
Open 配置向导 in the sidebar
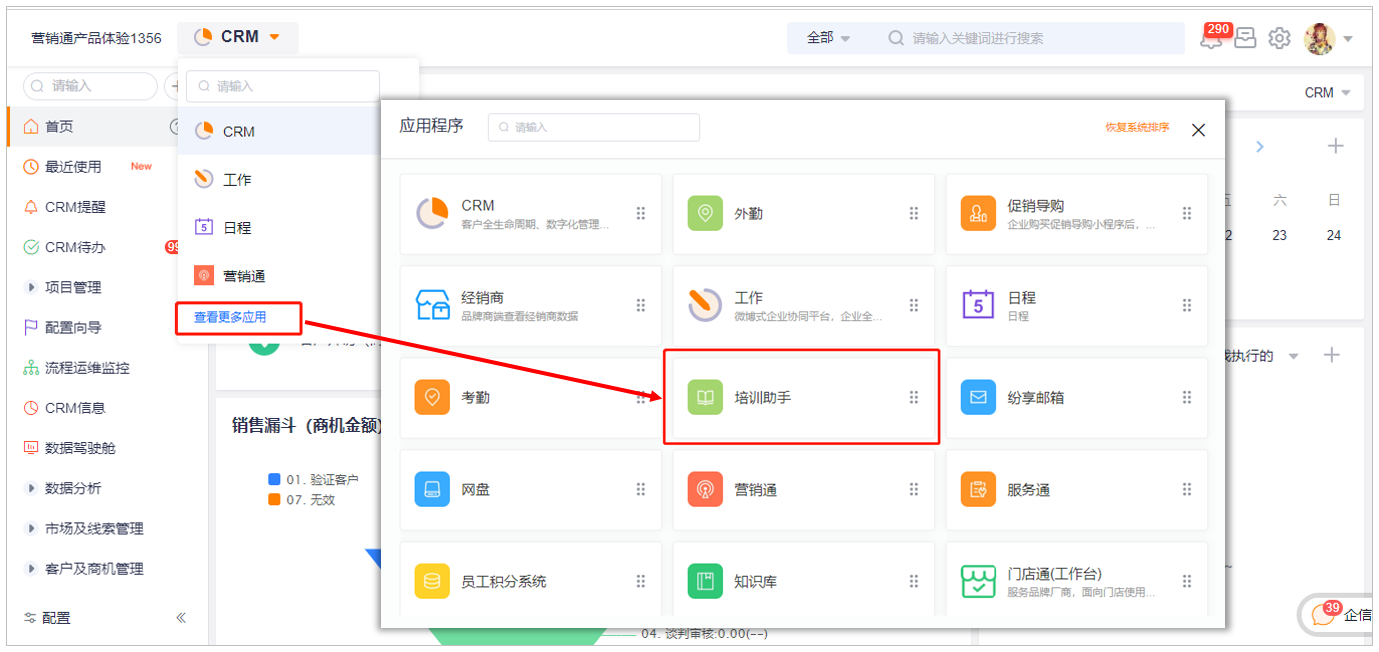point(73,327)
